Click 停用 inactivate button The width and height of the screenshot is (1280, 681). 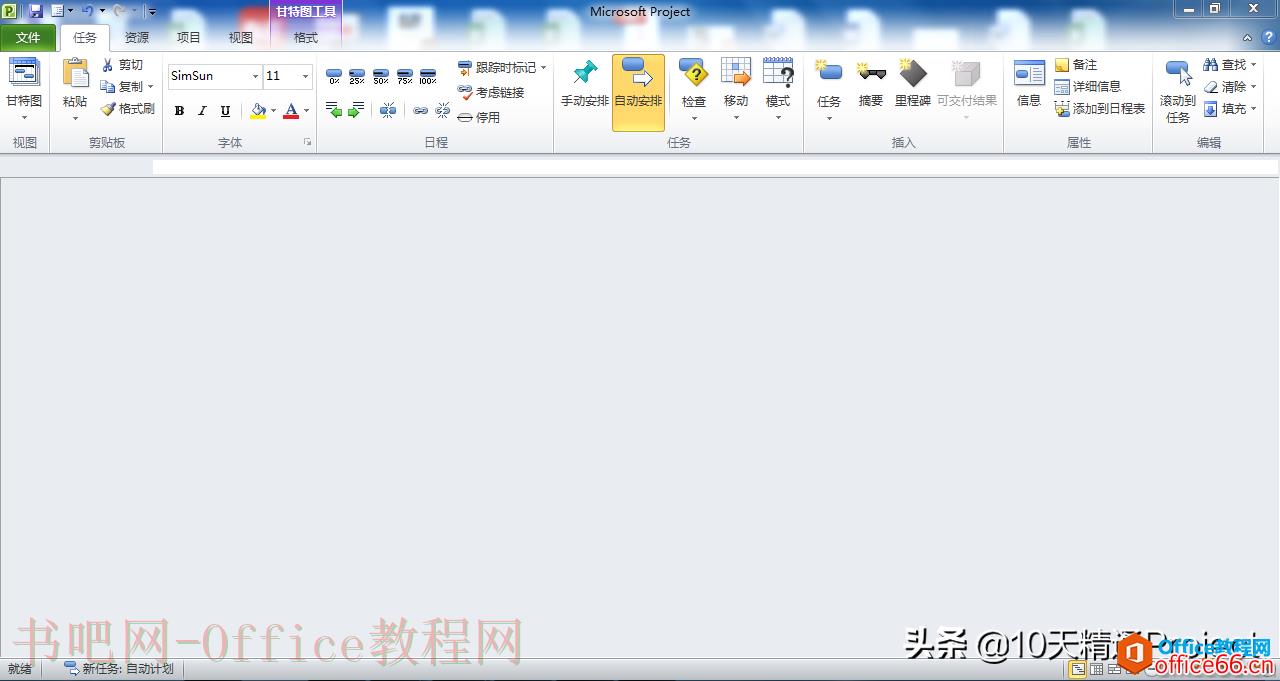pos(479,117)
